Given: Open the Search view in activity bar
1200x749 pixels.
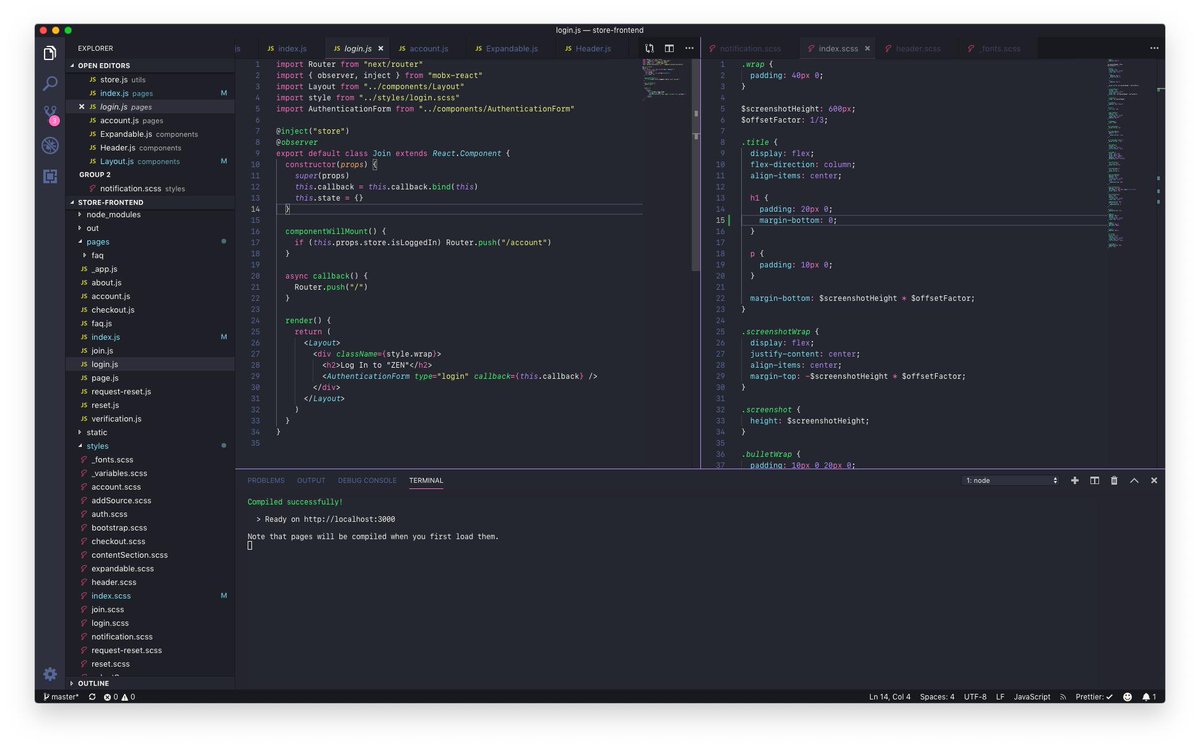Looking at the screenshot, I should click(50, 84).
